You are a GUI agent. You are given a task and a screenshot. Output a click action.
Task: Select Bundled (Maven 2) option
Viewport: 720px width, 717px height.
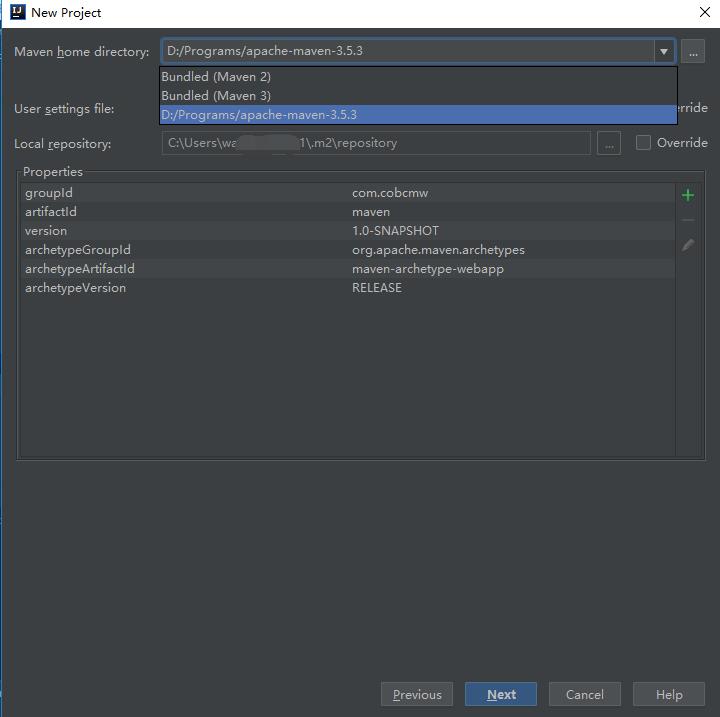coord(216,77)
